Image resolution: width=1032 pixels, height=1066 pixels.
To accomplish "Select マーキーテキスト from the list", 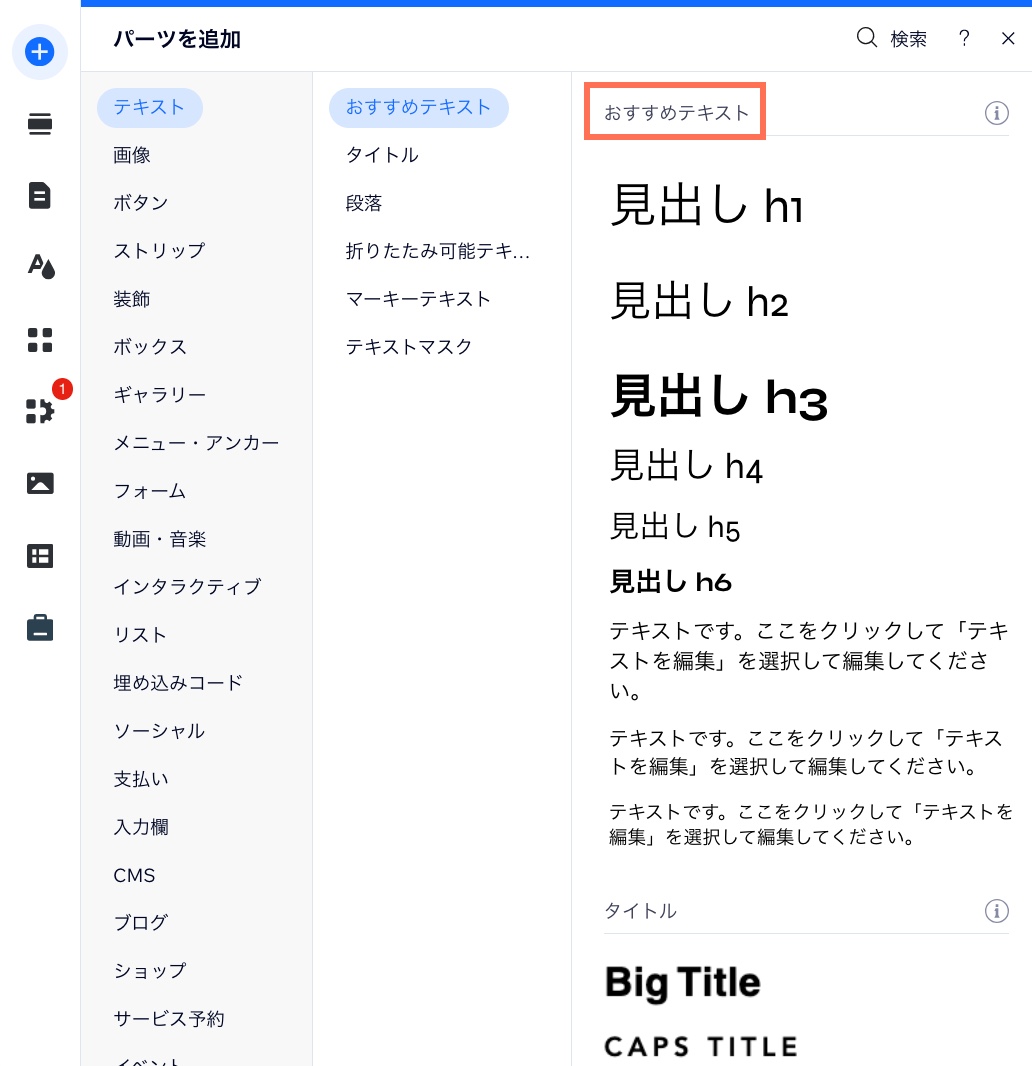I will point(418,298).
